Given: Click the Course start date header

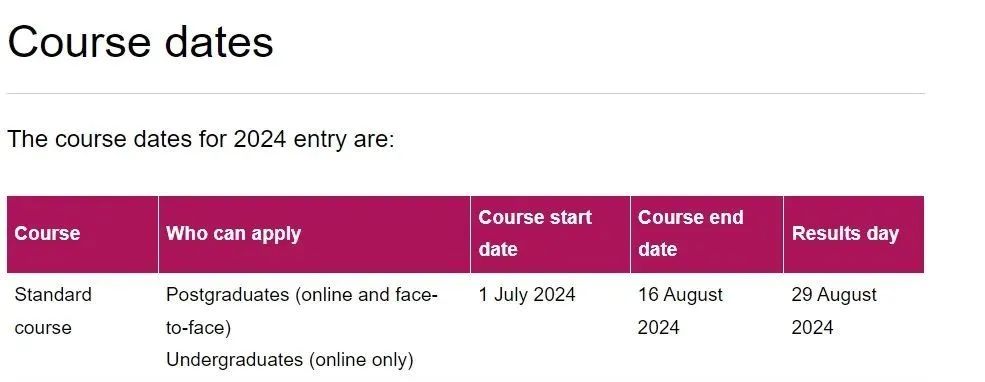Looking at the screenshot, I should click(x=535, y=233).
